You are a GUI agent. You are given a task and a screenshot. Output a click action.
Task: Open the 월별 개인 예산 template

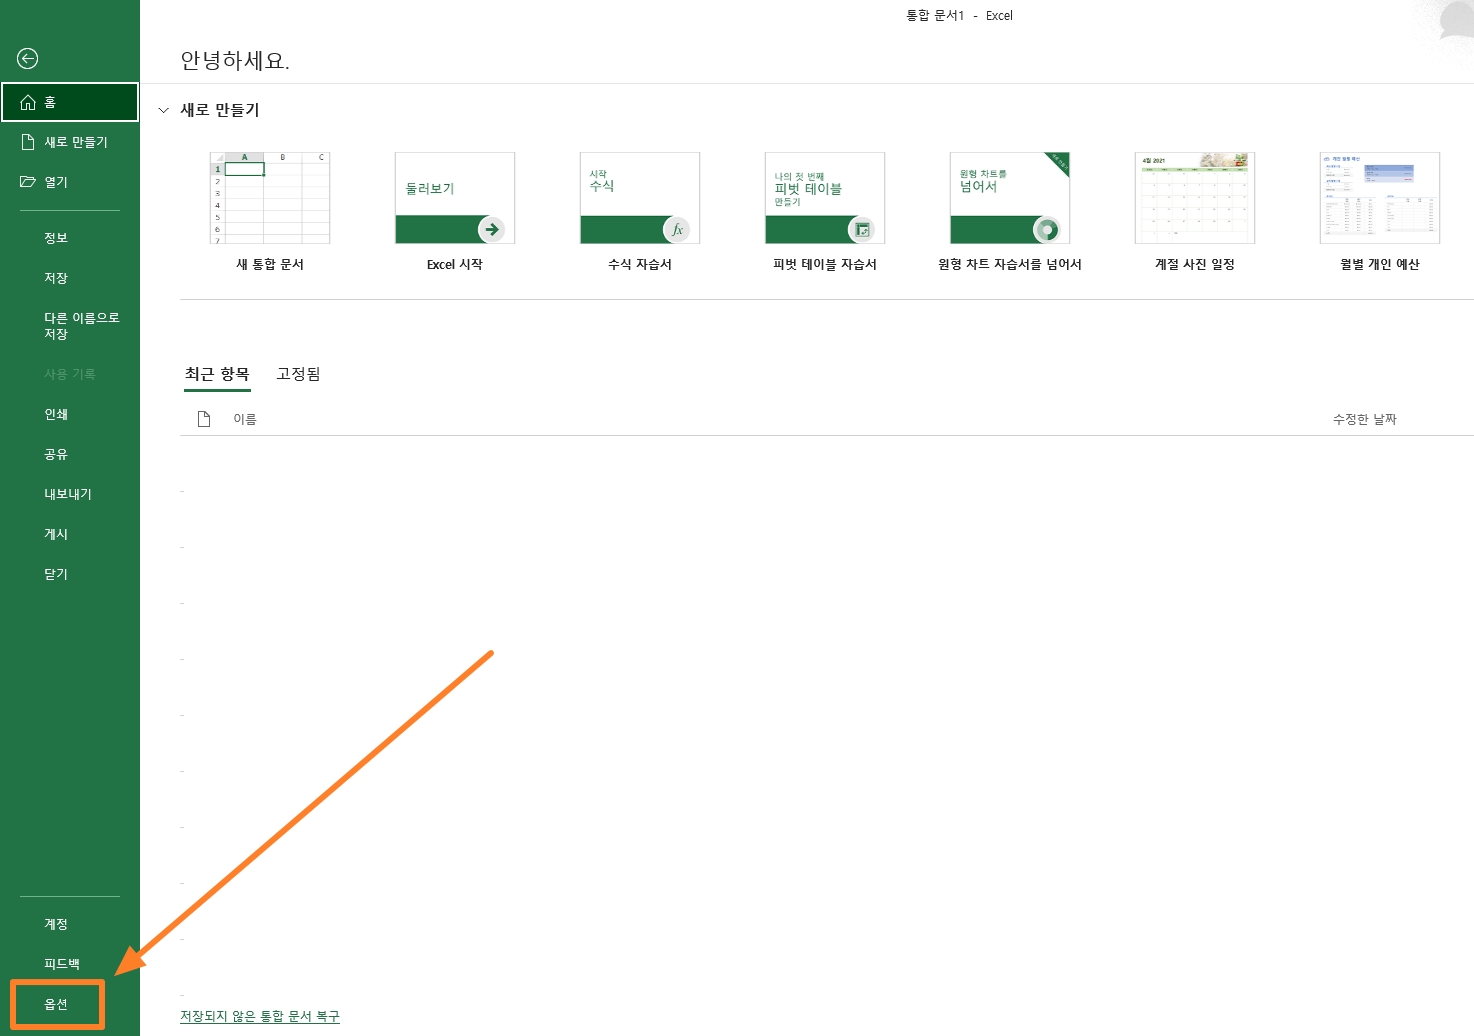1380,198
